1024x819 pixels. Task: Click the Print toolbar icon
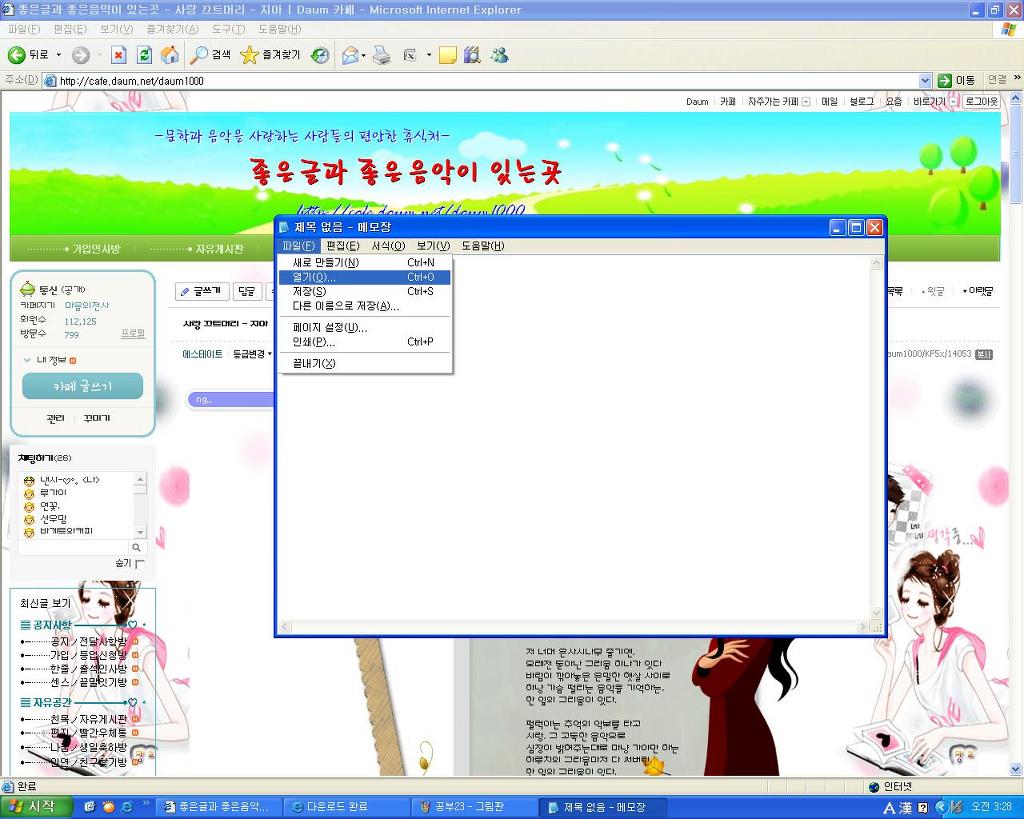pos(381,55)
